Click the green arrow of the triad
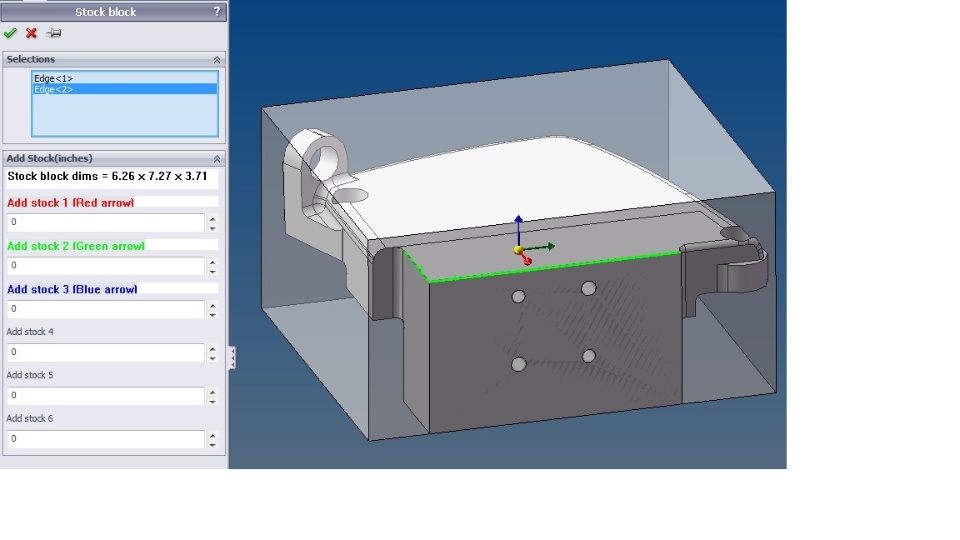Screen dimensions: 960x540 540,247
